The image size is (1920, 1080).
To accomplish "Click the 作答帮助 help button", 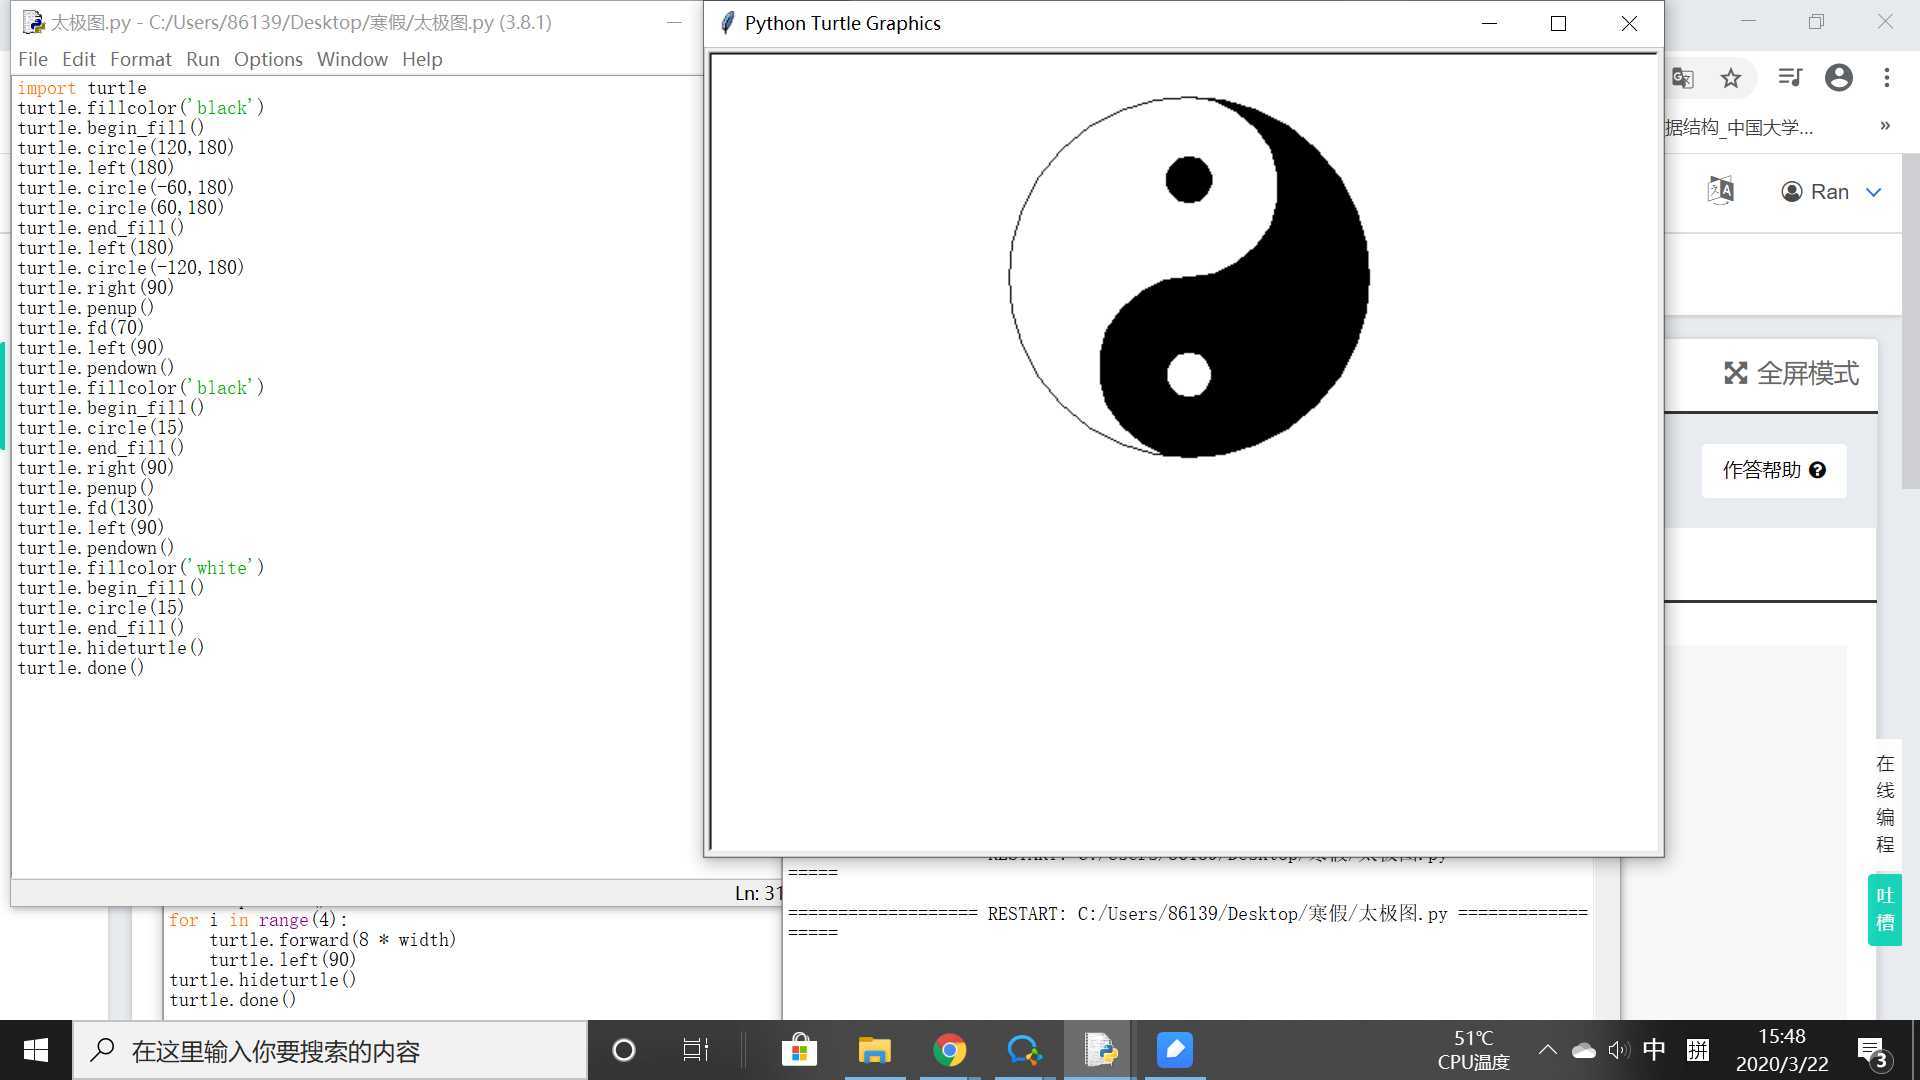I will click(x=1773, y=470).
